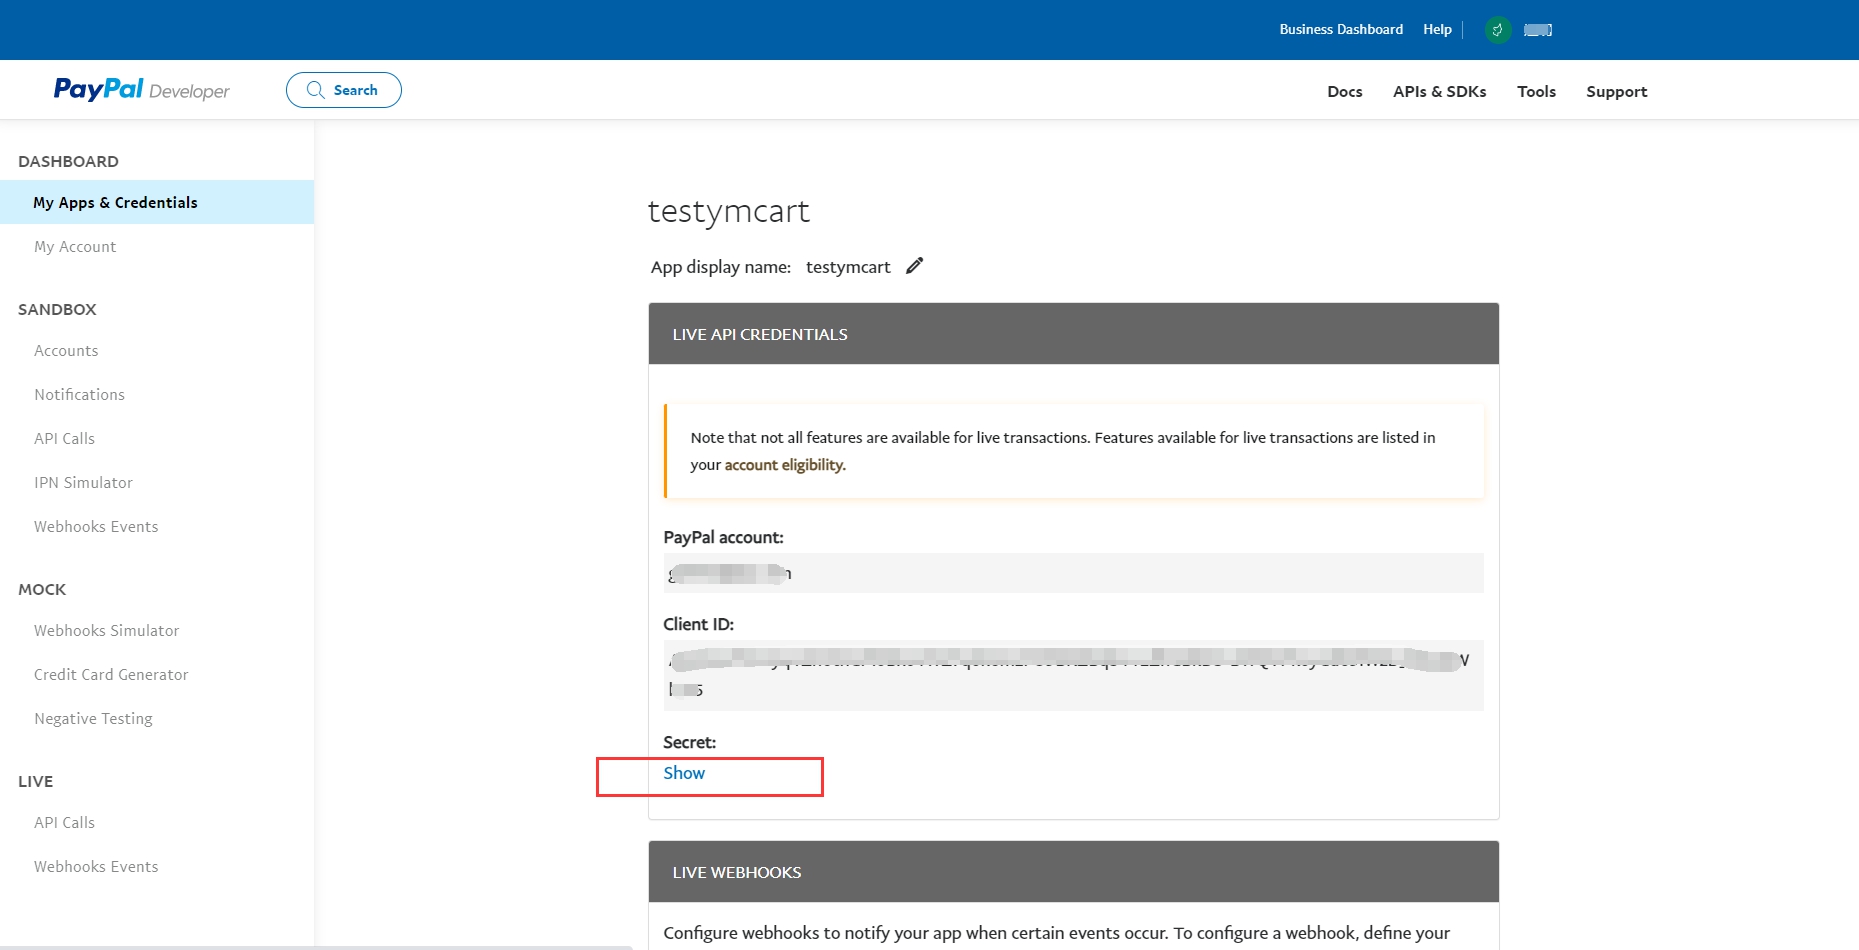Image resolution: width=1859 pixels, height=950 pixels.
Task: Open Webhooks Events under Sandbox
Action: click(x=96, y=527)
